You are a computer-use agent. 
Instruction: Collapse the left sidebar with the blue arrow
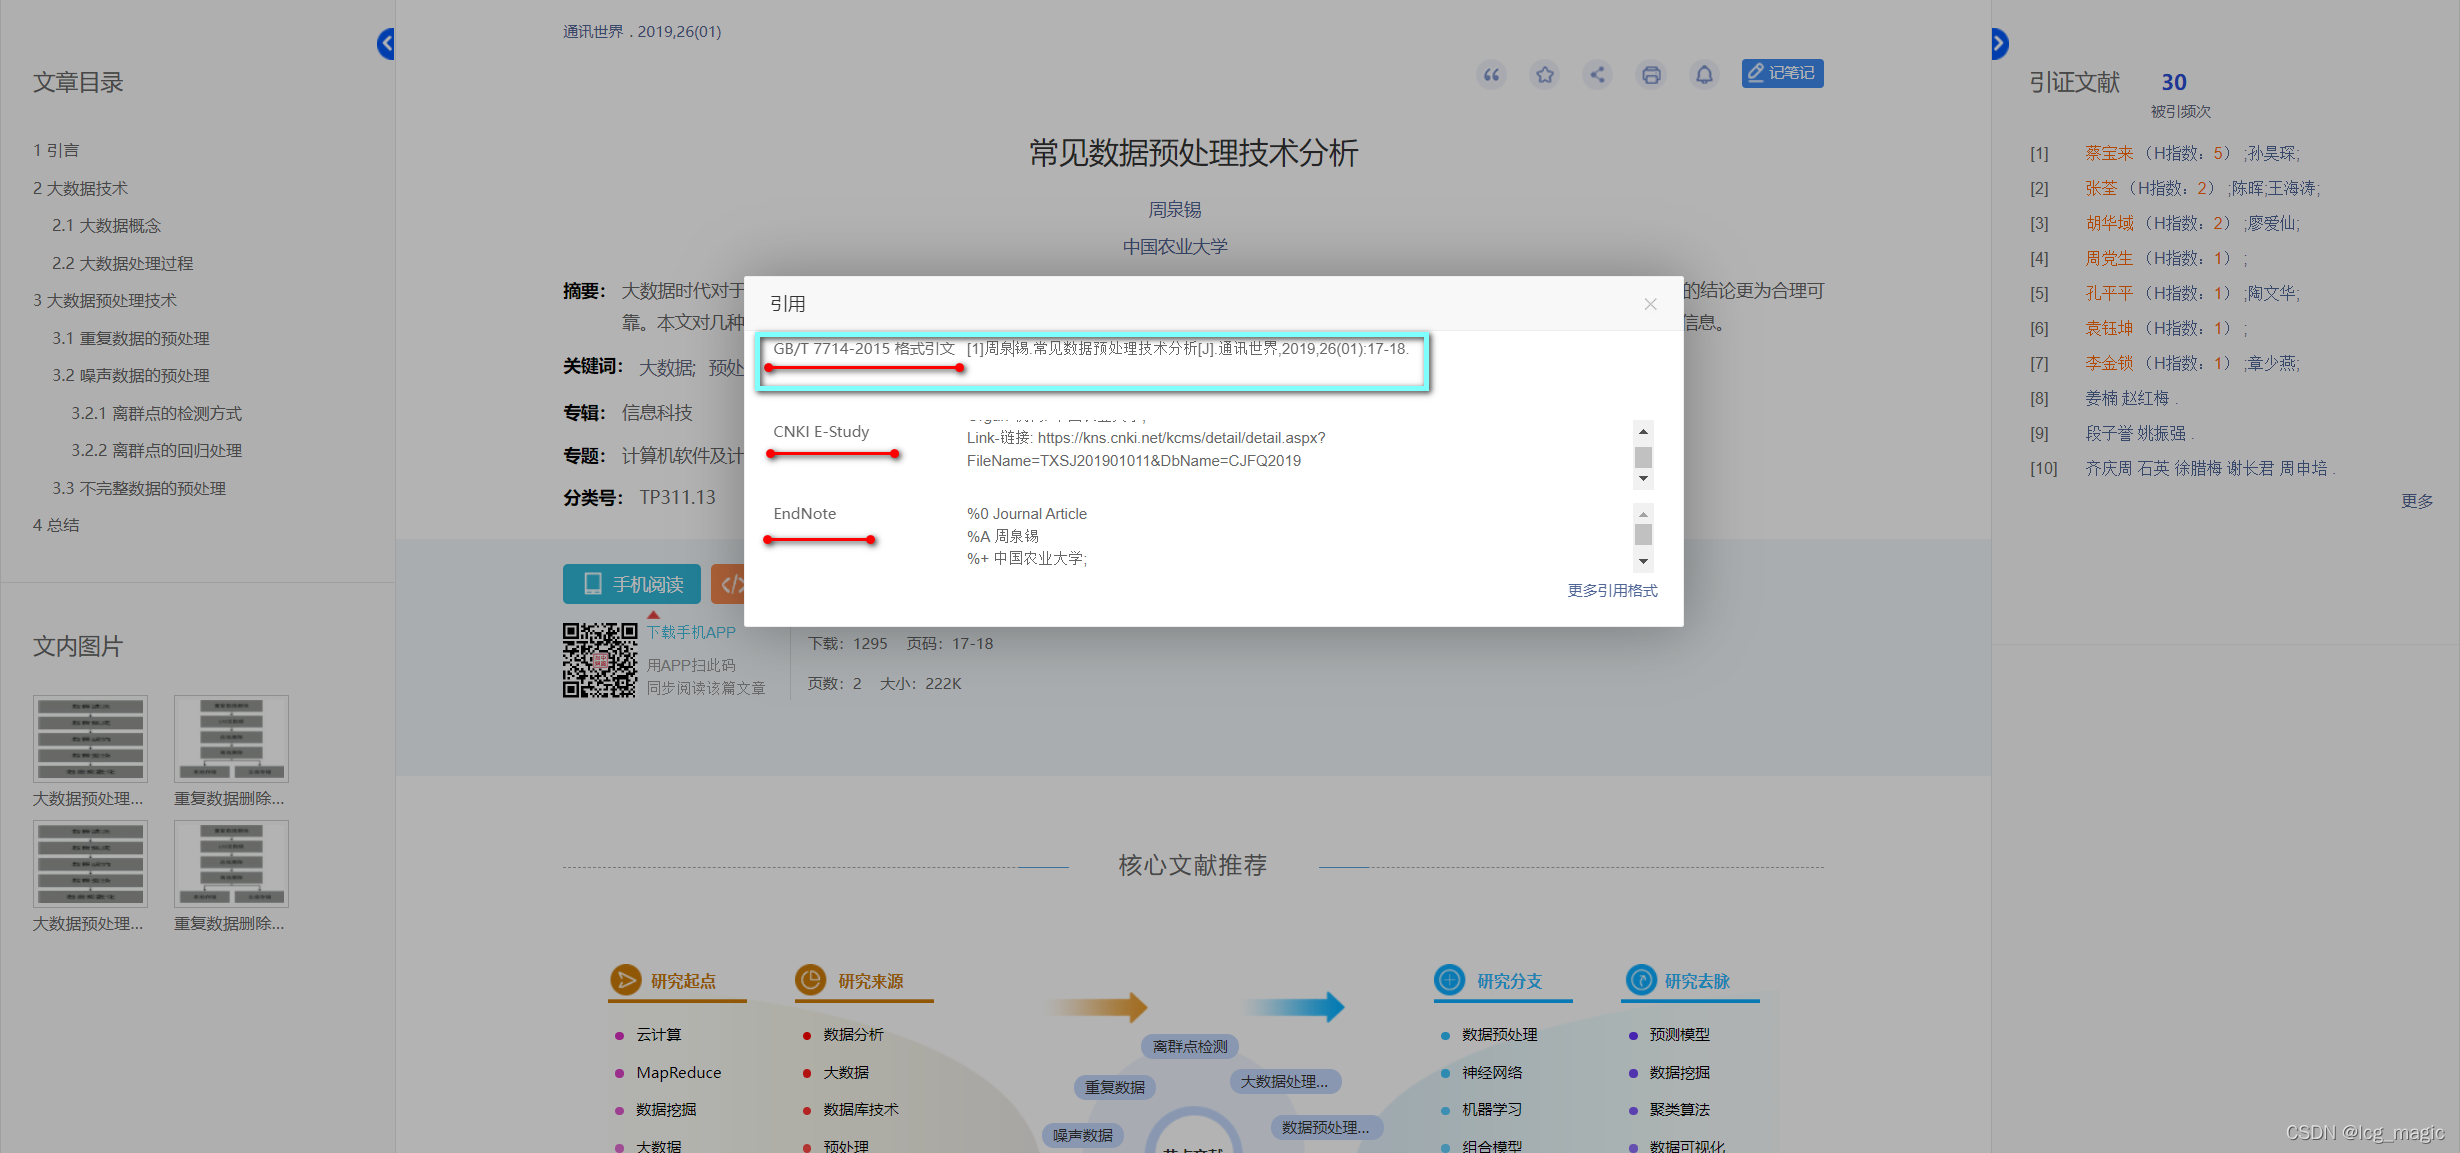(x=386, y=43)
